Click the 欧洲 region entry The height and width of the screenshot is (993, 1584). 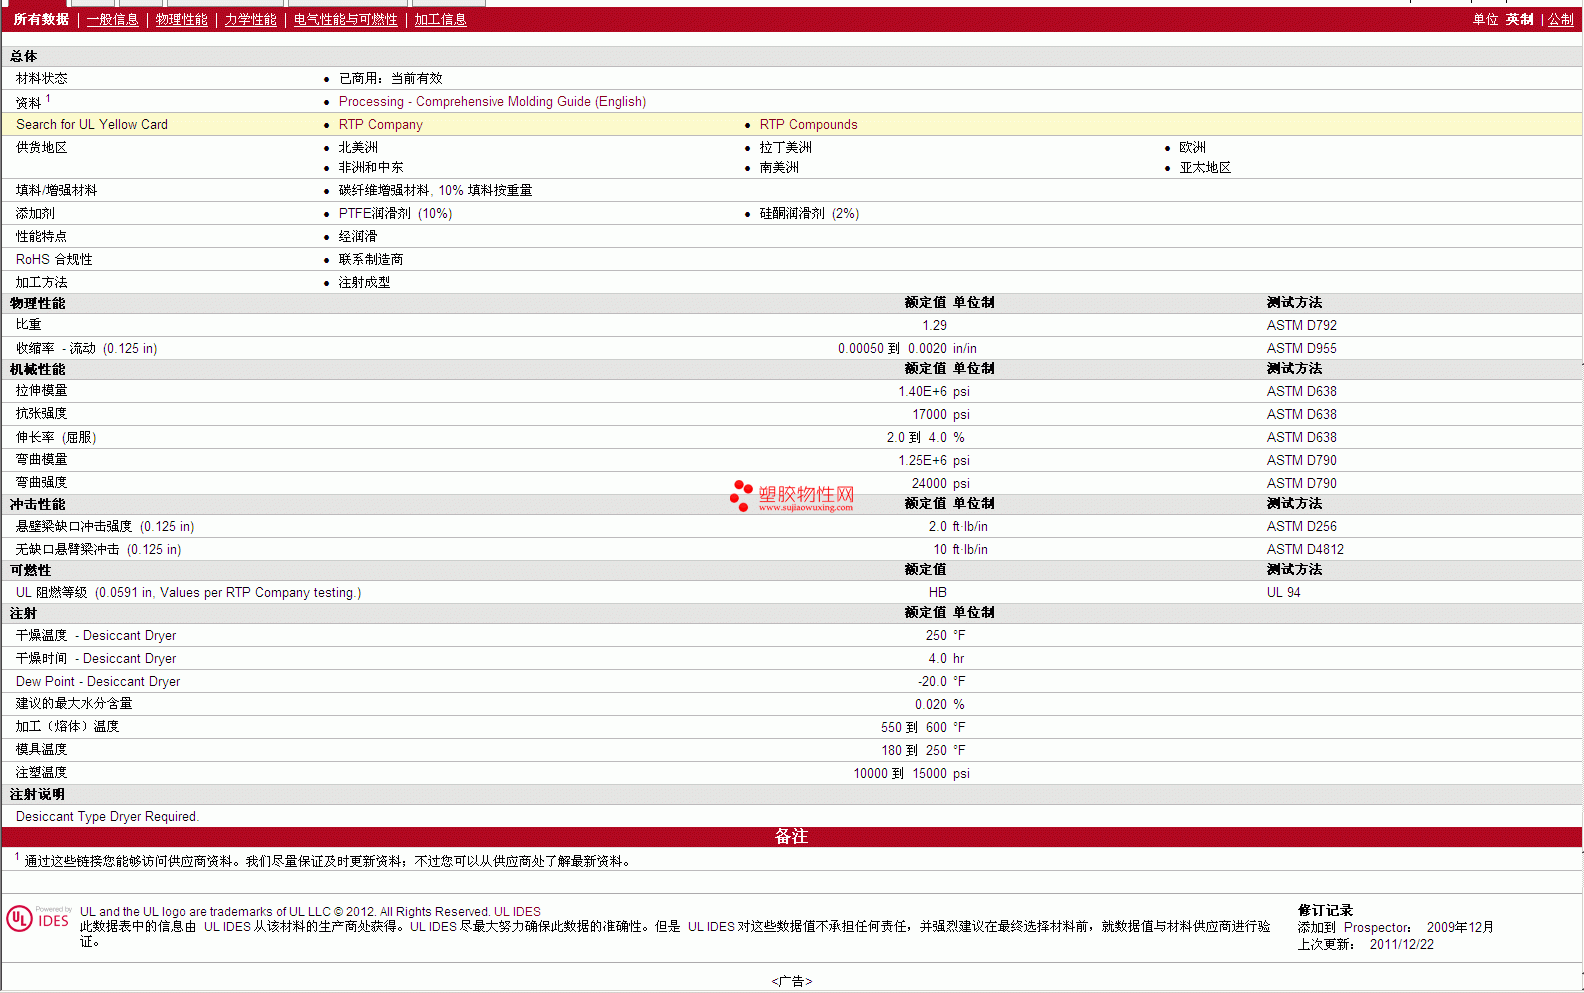[x=1192, y=147]
